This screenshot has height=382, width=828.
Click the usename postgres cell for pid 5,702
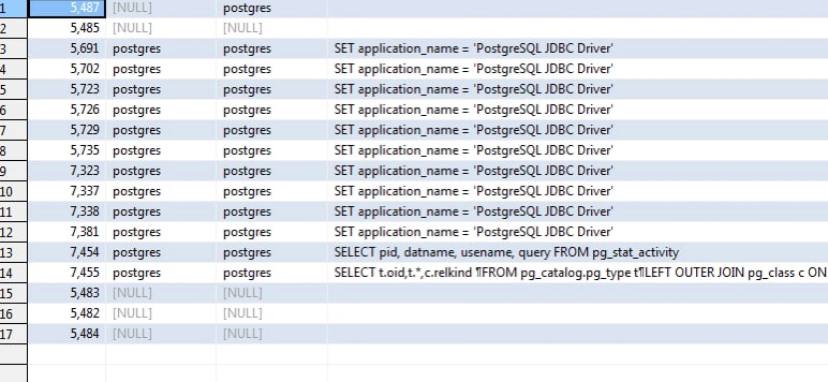271,69
